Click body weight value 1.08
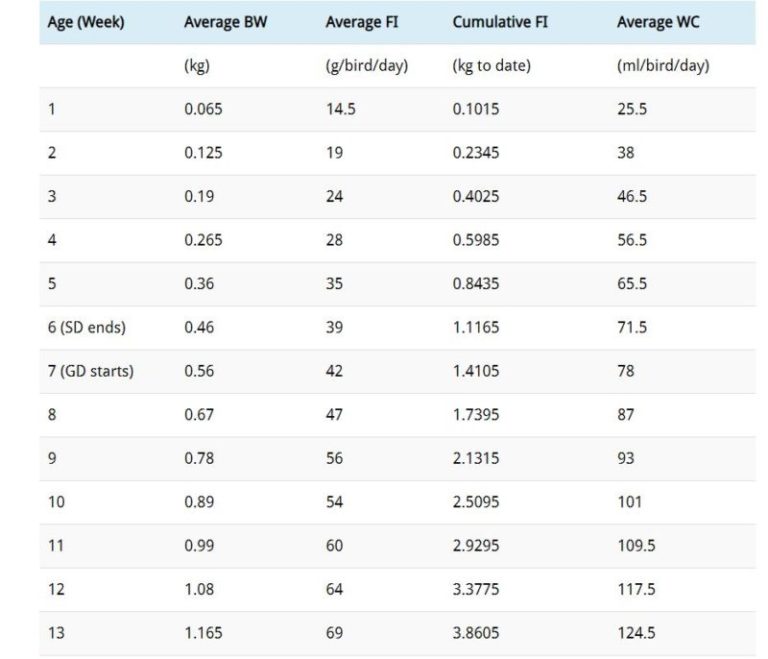Viewport: 768px width, 659px height. point(199,589)
